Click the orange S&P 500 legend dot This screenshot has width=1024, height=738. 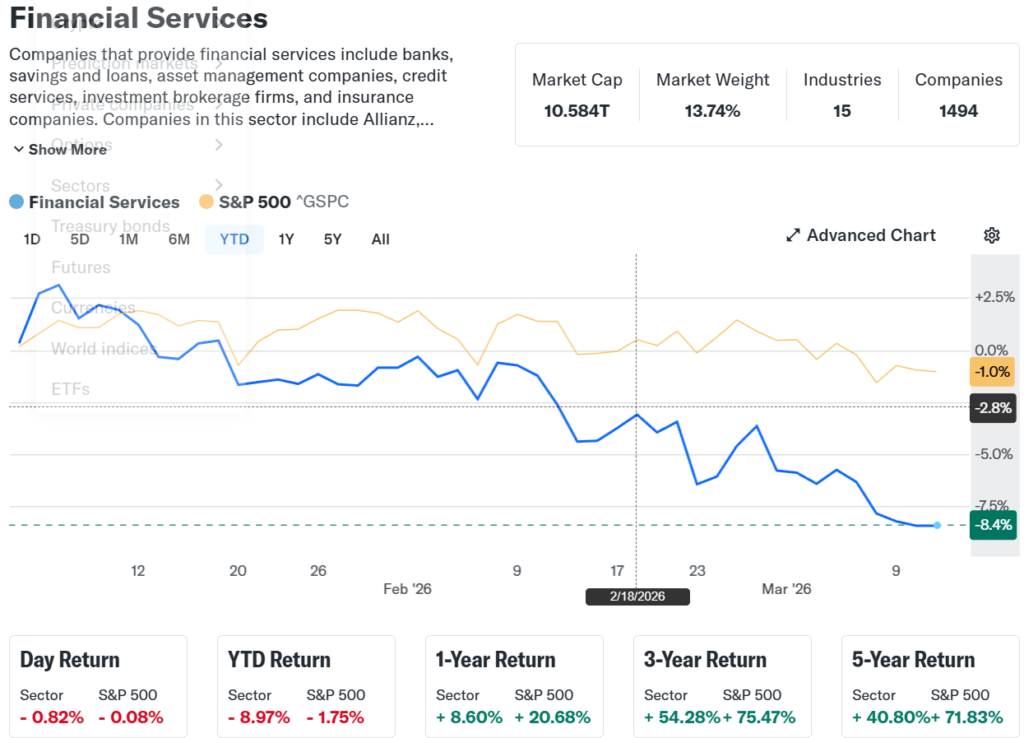pyautogui.click(x=206, y=202)
